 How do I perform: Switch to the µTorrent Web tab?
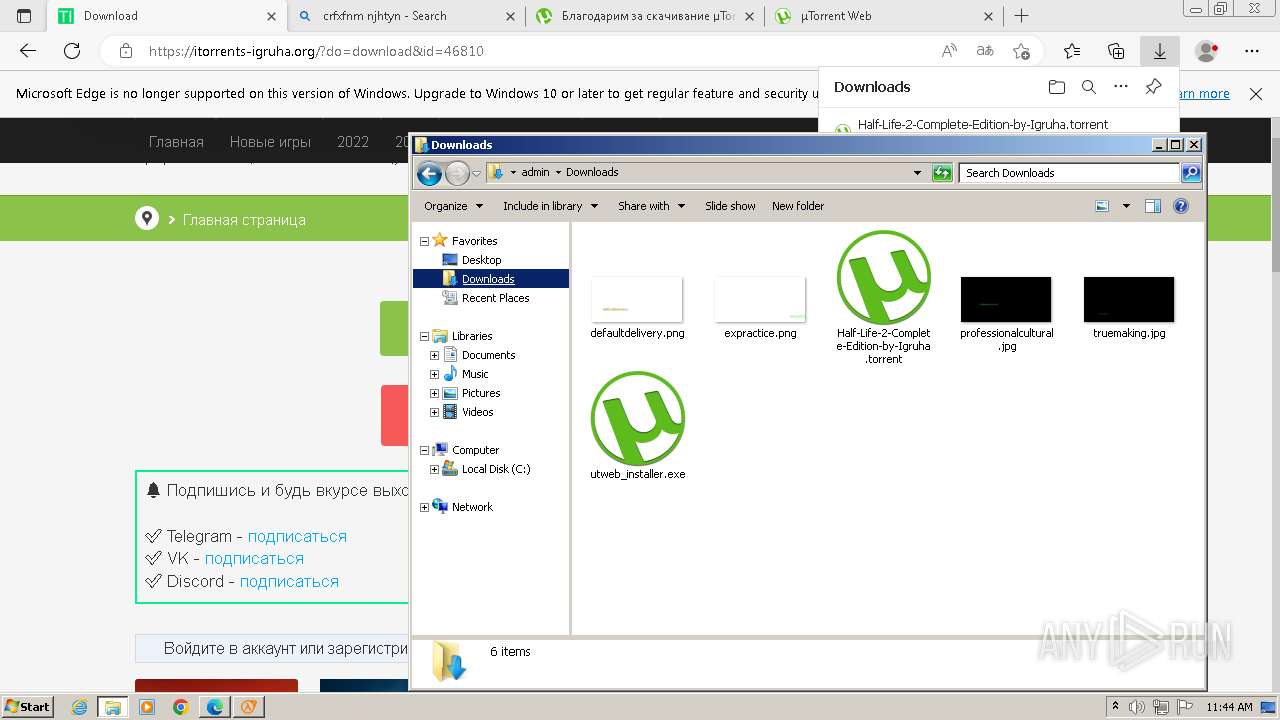pos(885,16)
